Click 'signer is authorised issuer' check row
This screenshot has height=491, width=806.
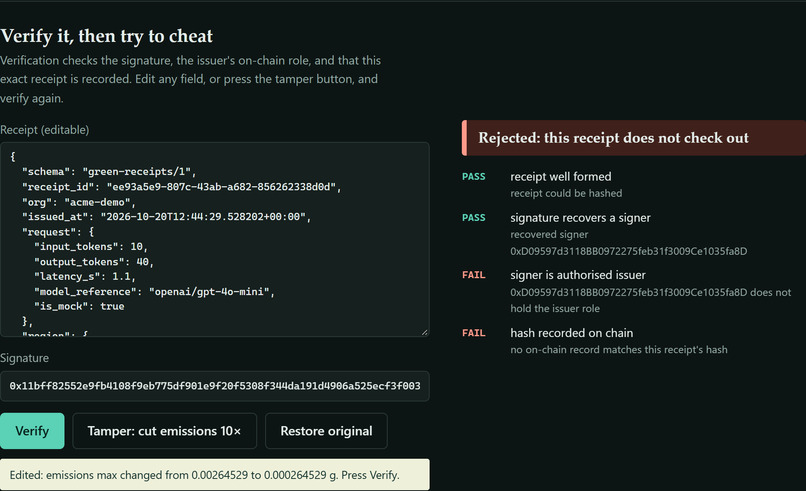[x=578, y=275]
